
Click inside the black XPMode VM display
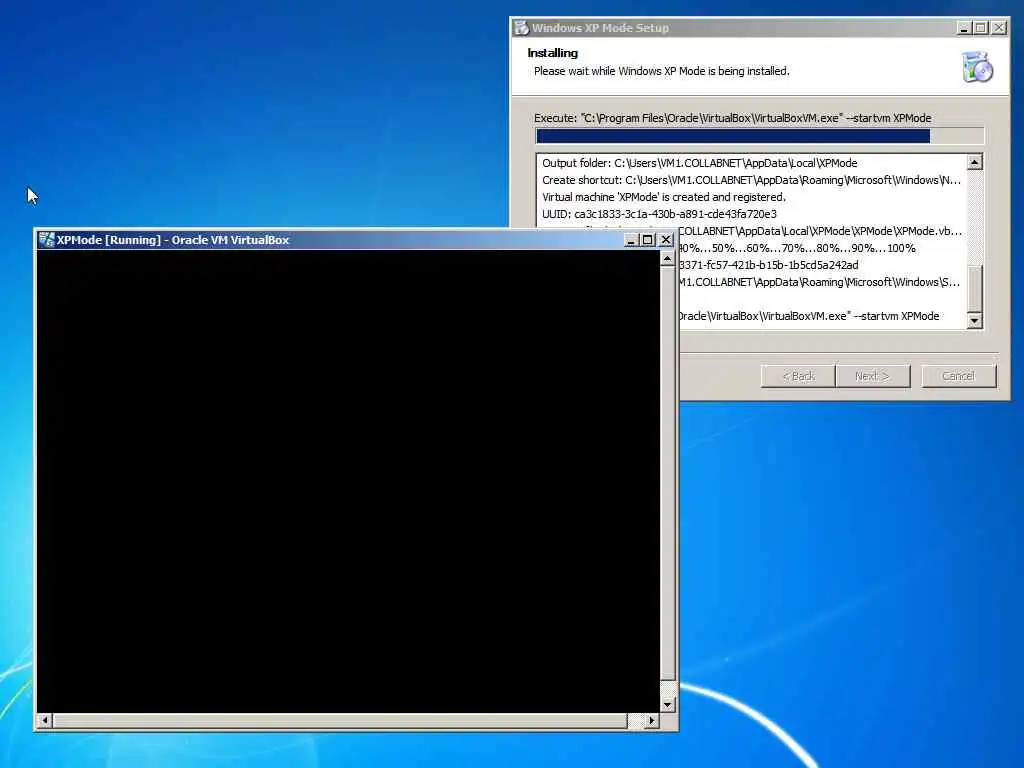pyautogui.click(x=348, y=481)
